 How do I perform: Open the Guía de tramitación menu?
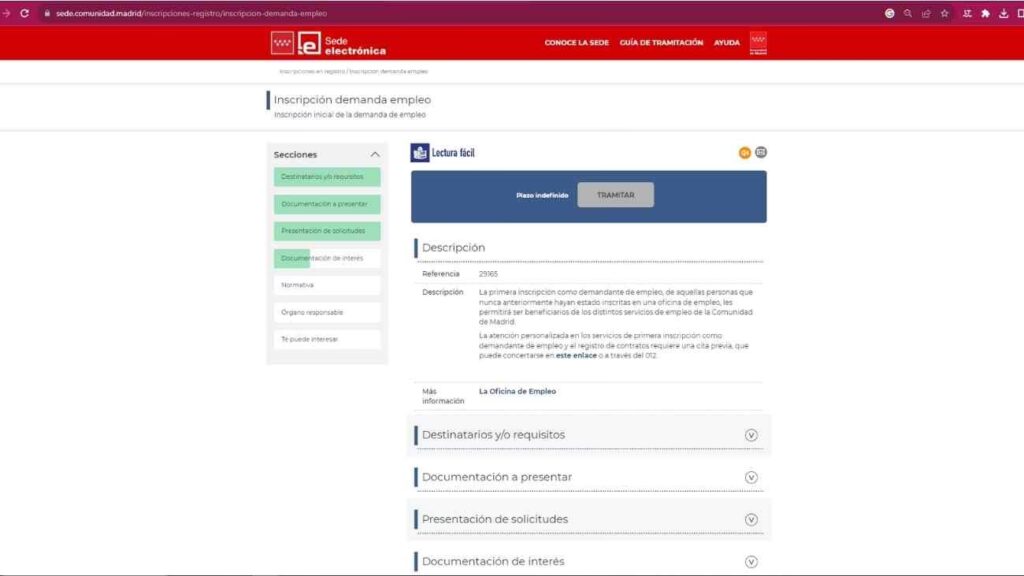[x=661, y=43]
